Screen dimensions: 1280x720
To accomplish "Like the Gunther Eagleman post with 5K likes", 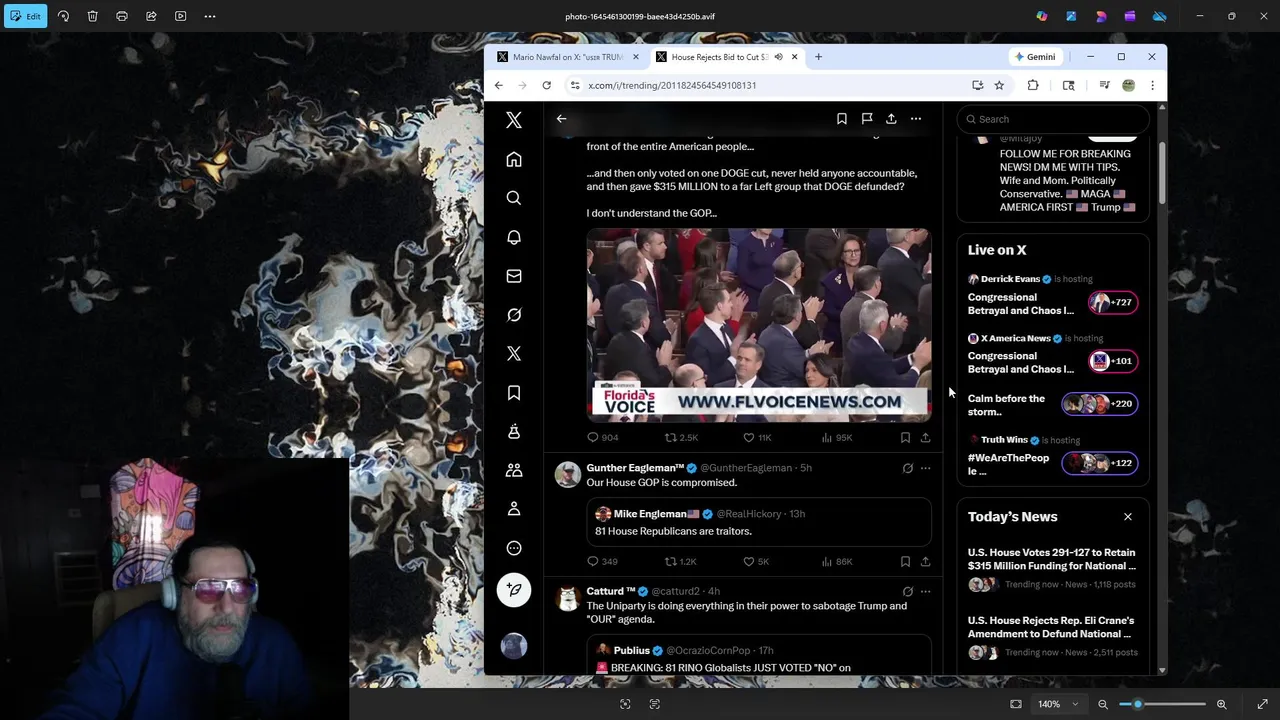I will pos(755,562).
